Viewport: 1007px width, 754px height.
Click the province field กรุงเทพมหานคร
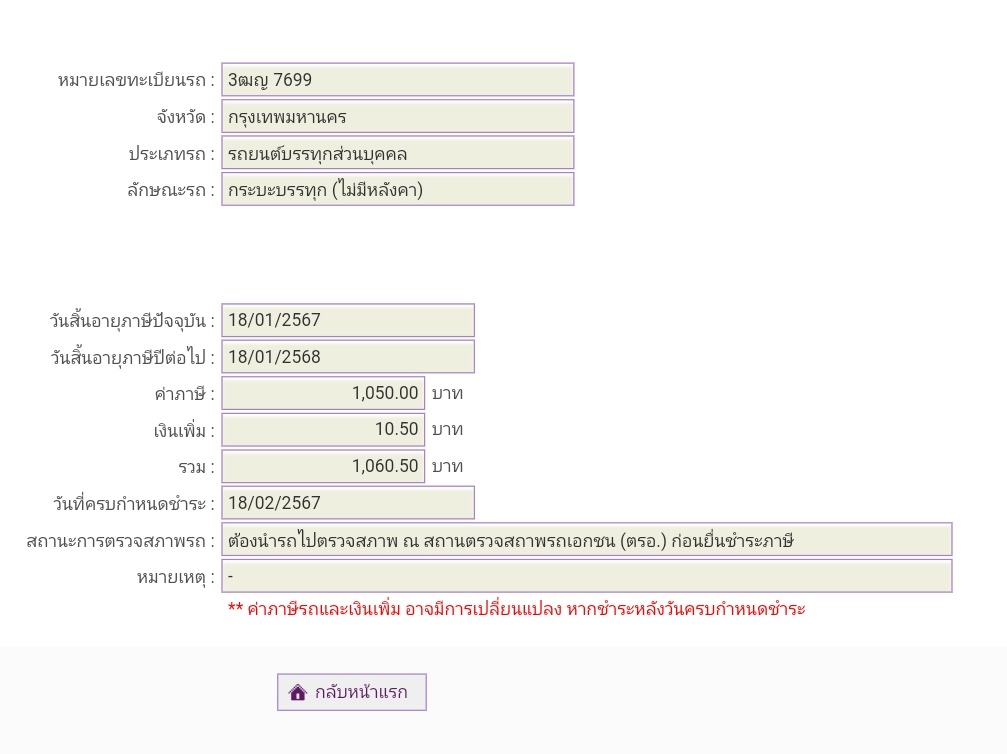click(x=398, y=116)
